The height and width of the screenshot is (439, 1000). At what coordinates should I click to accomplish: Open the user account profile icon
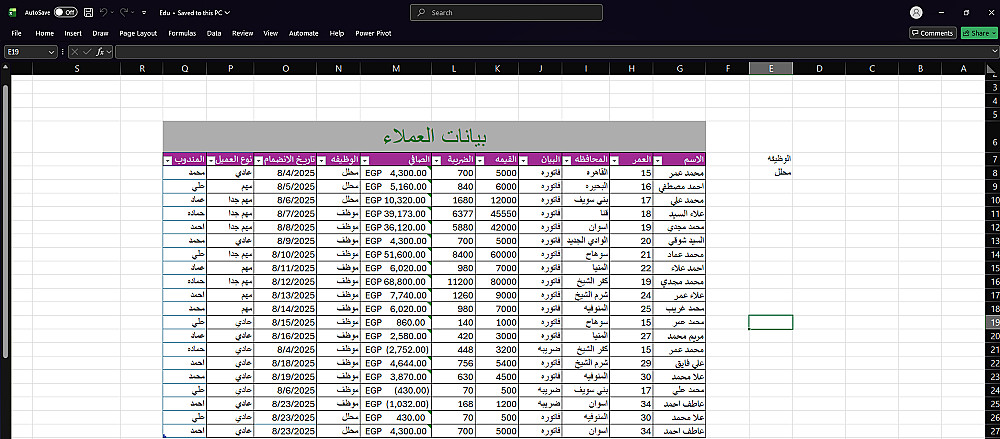coord(916,12)
